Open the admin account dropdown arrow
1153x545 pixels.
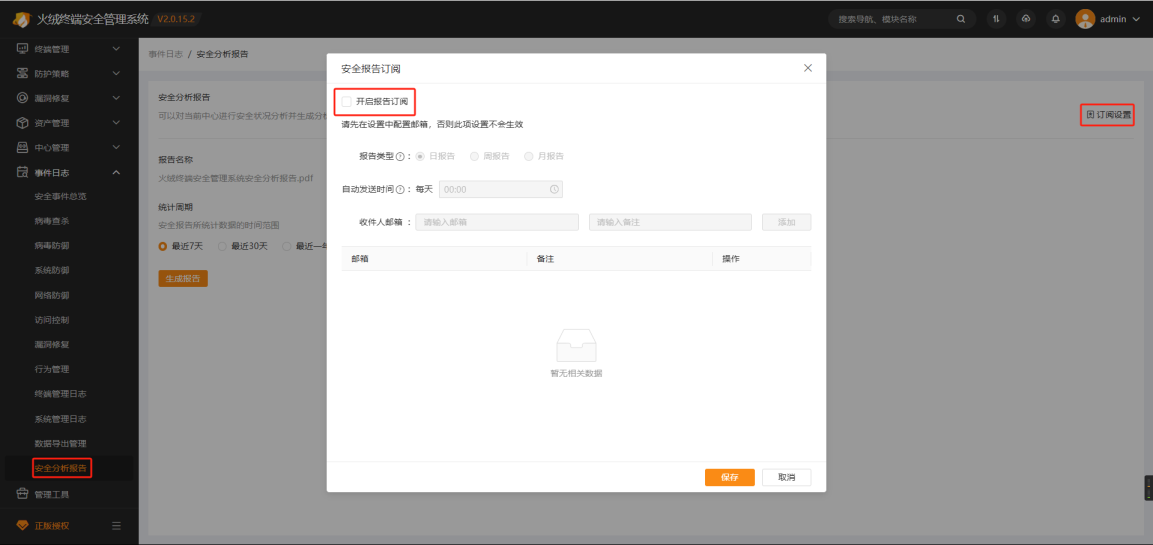point(1135,20)
